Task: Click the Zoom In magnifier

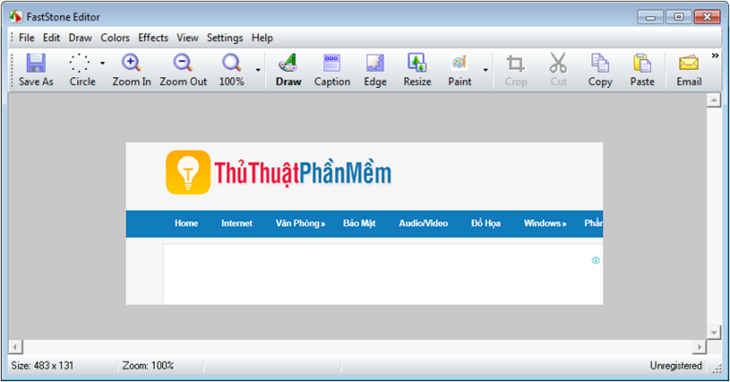Action: click(x=131, y=63)
